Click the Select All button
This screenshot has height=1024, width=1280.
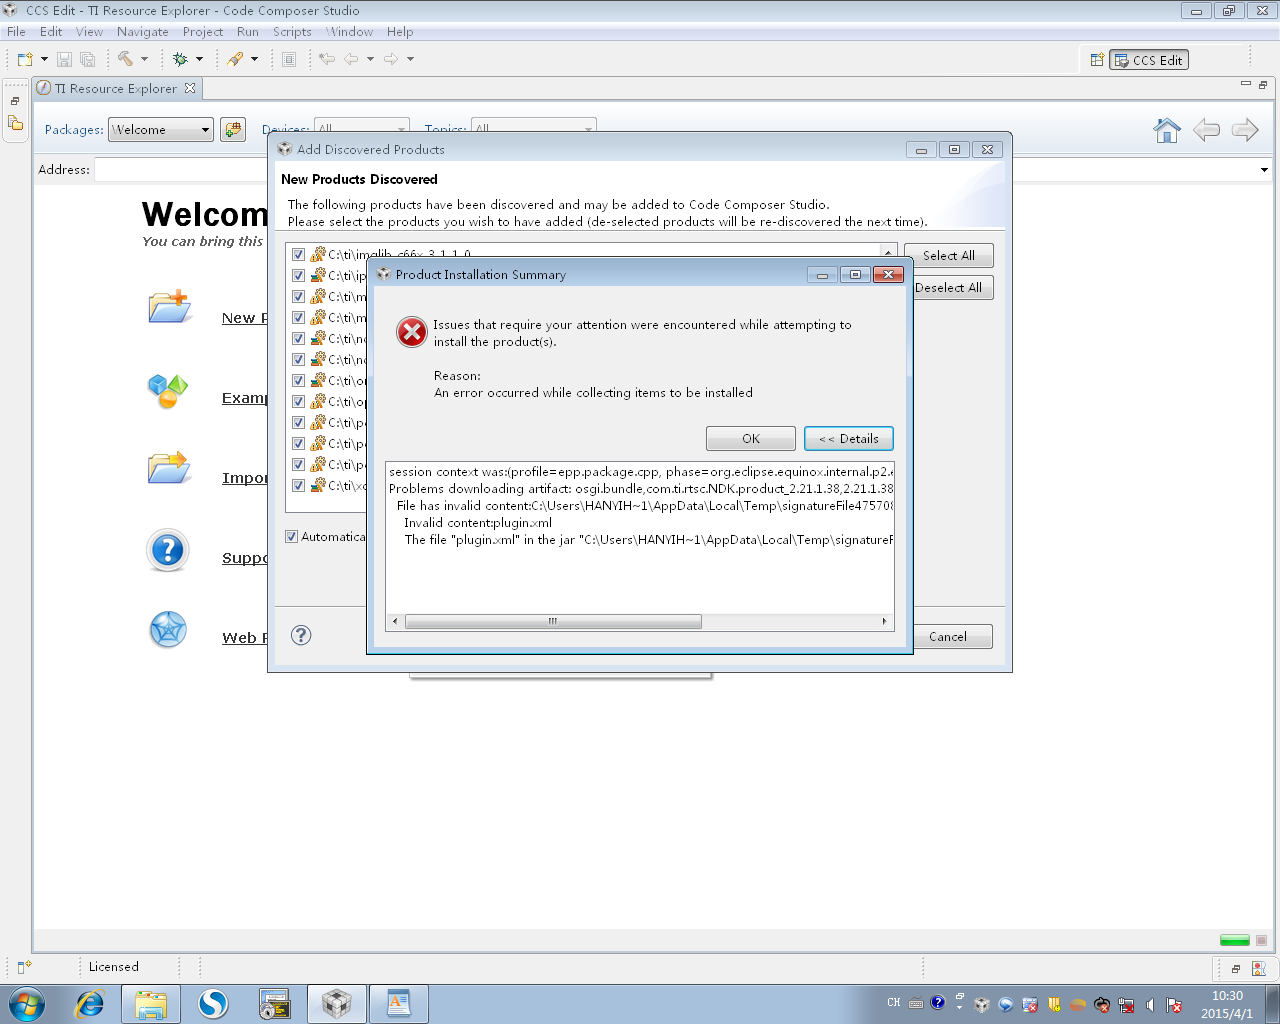click(x=949, y=256)
